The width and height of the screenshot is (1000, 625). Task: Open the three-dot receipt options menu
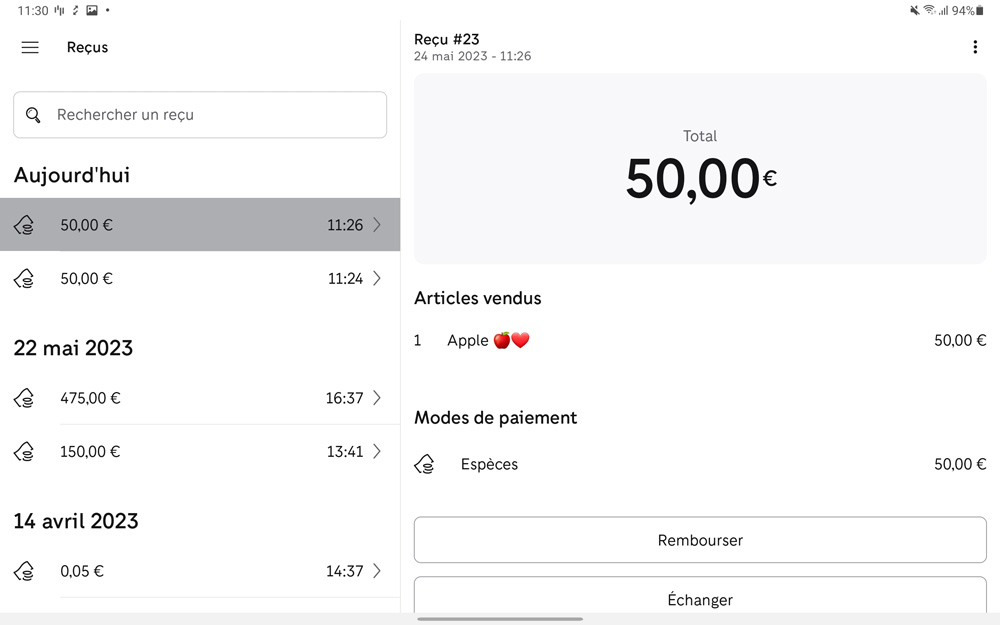click(975, 47)
